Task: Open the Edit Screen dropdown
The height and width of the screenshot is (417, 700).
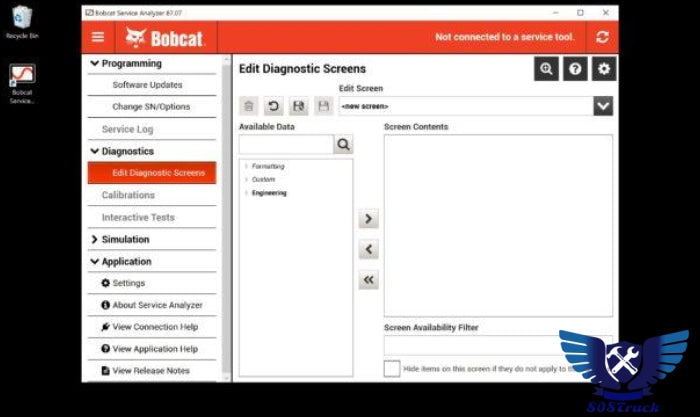Action: point(603,106)
